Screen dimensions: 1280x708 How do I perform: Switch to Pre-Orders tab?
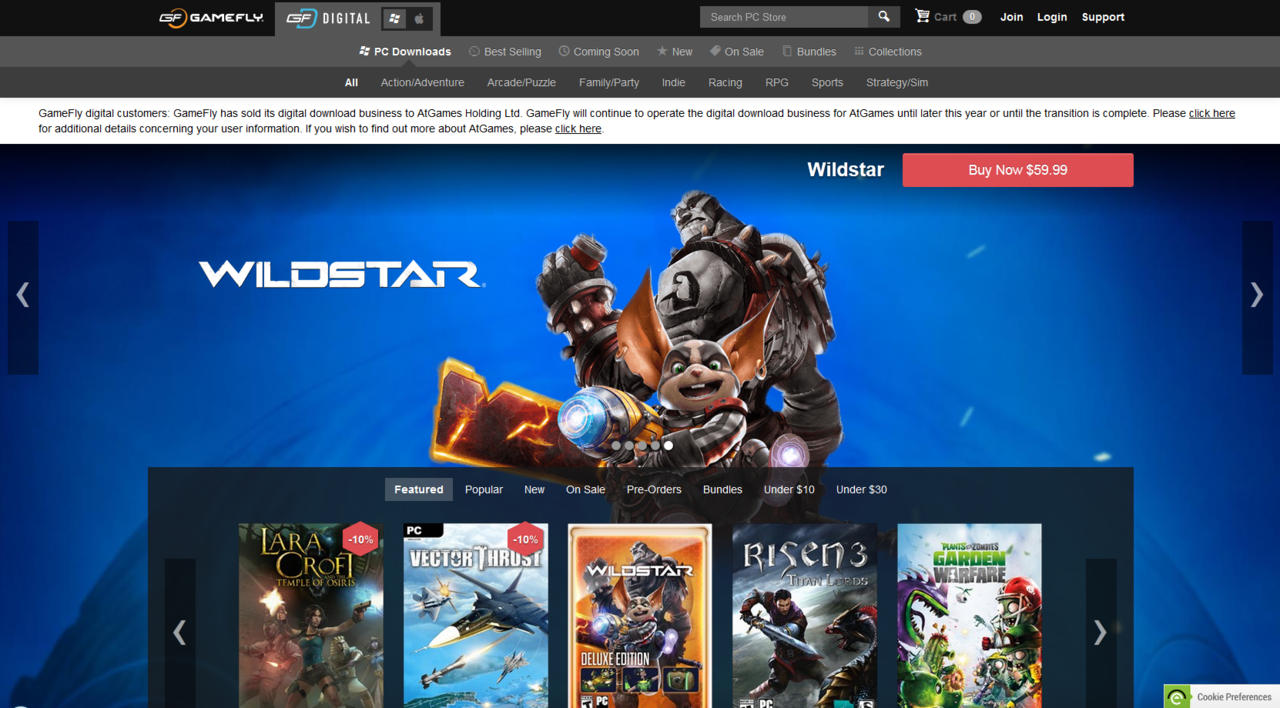coord(654,489)
